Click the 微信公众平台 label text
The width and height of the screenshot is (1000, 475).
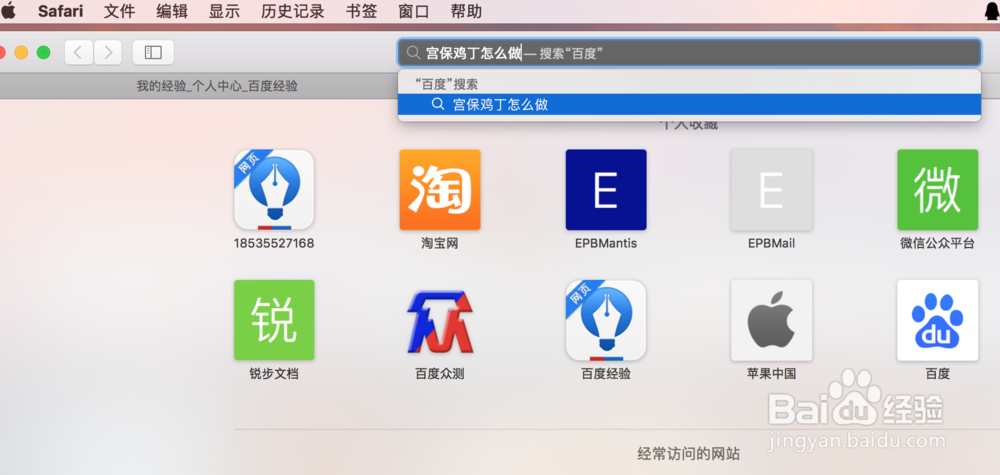(x=938, y=244)
